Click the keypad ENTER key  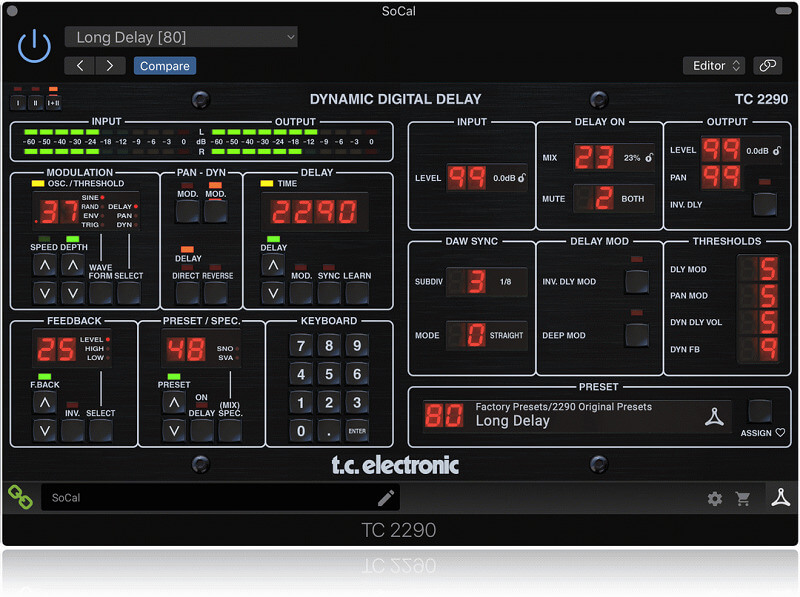(x=357, y=431)
